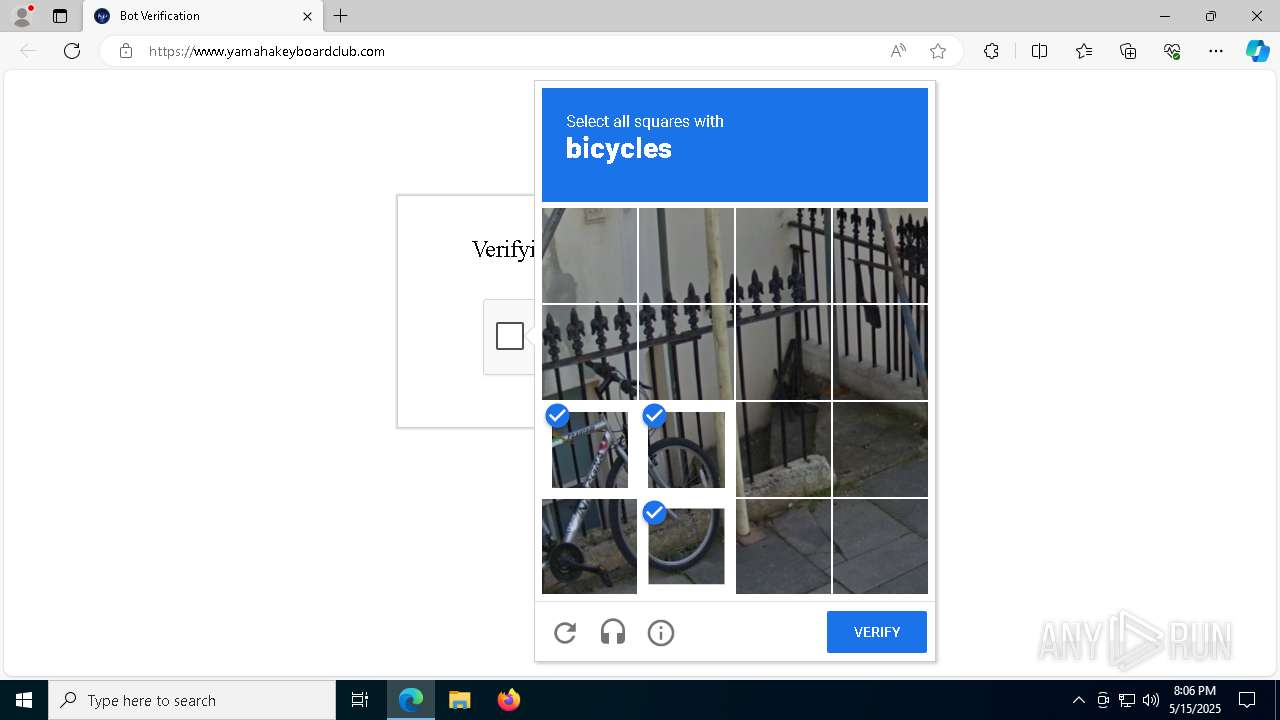Open Task View on taskbar
The image size is (1280, 720).
point(360,700)
